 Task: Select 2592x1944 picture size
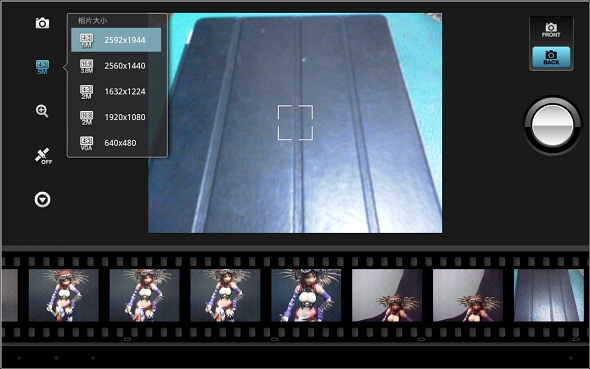[x=116, y=40]
